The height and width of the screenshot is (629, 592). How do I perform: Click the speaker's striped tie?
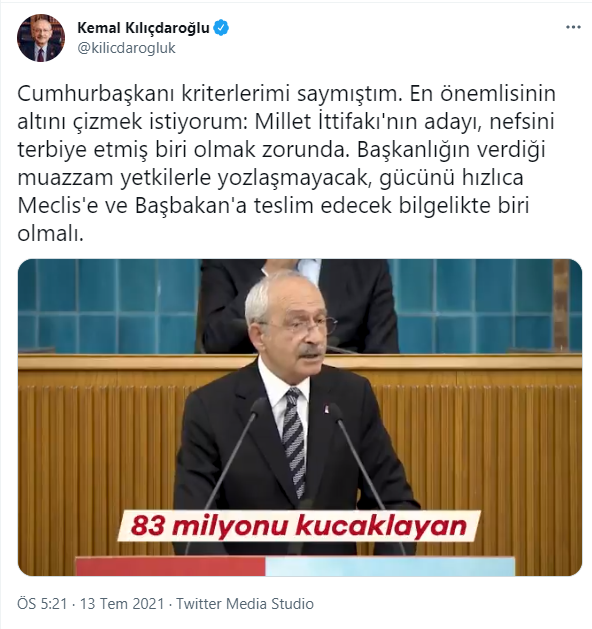[295, 441]
